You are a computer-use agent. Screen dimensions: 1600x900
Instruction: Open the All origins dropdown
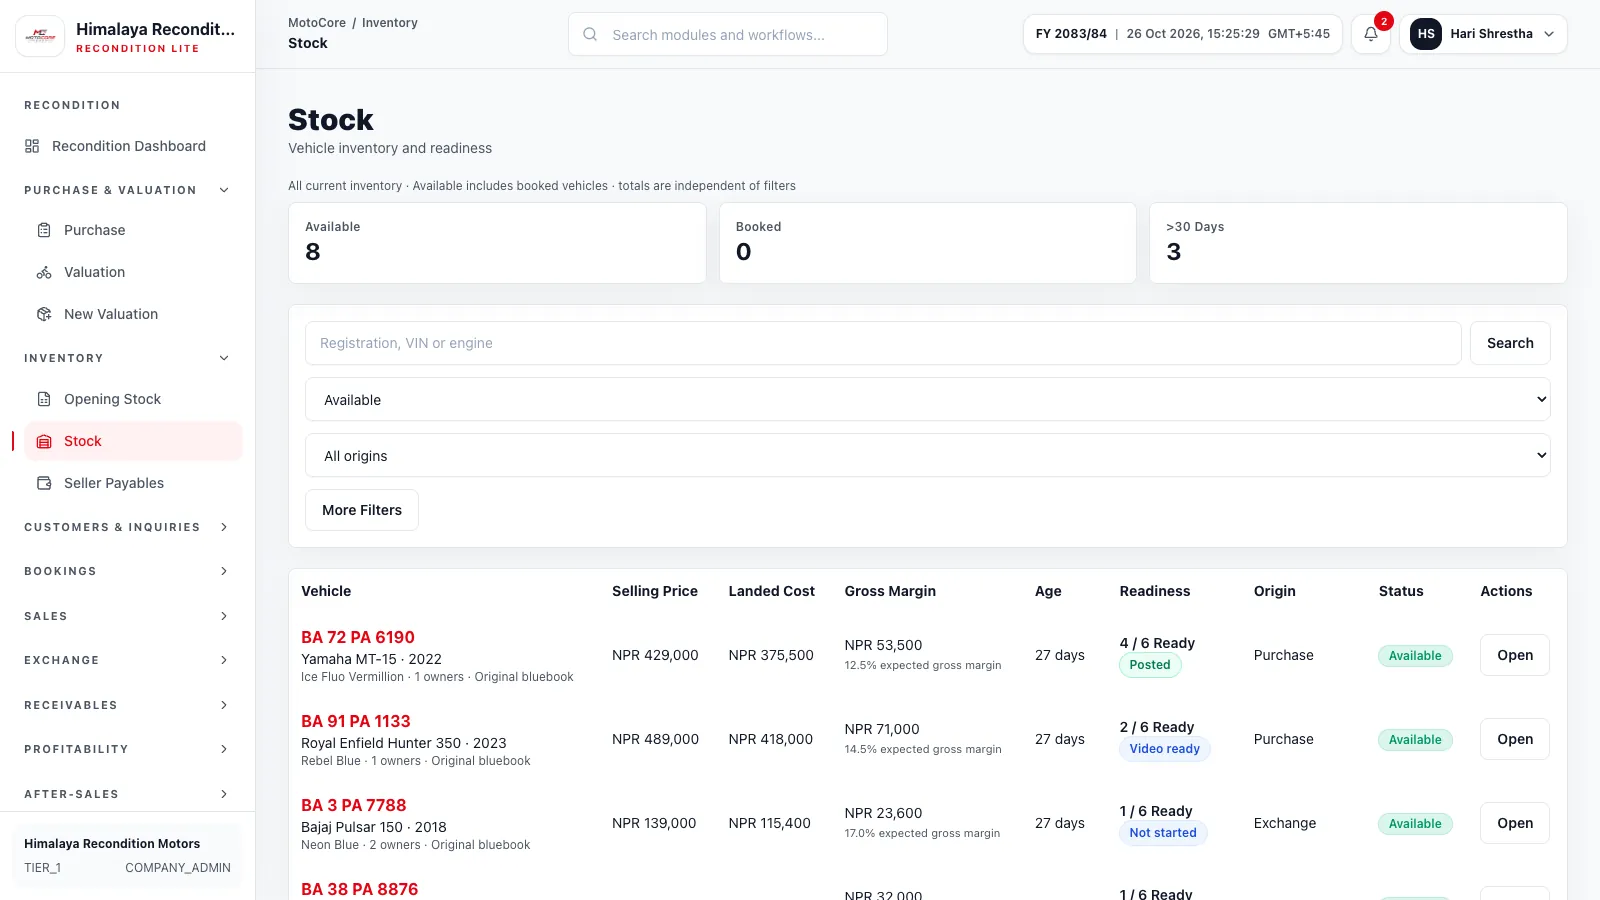click(927, 455)
